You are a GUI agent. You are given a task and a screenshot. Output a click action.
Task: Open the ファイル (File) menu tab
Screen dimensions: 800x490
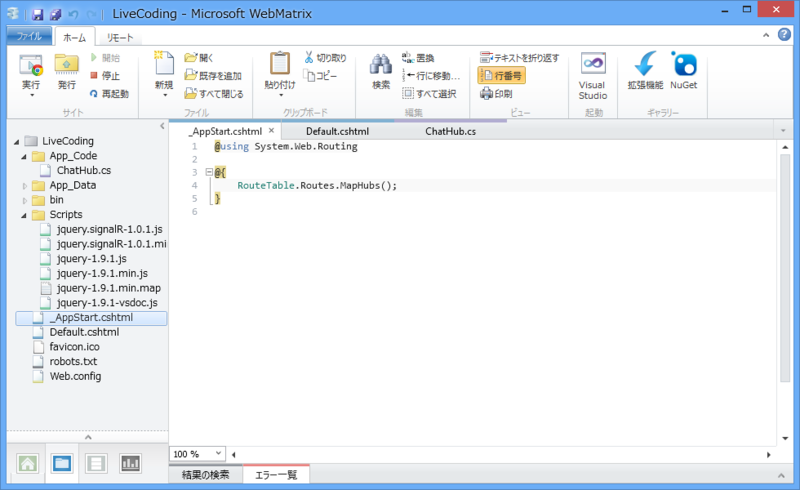29,36
